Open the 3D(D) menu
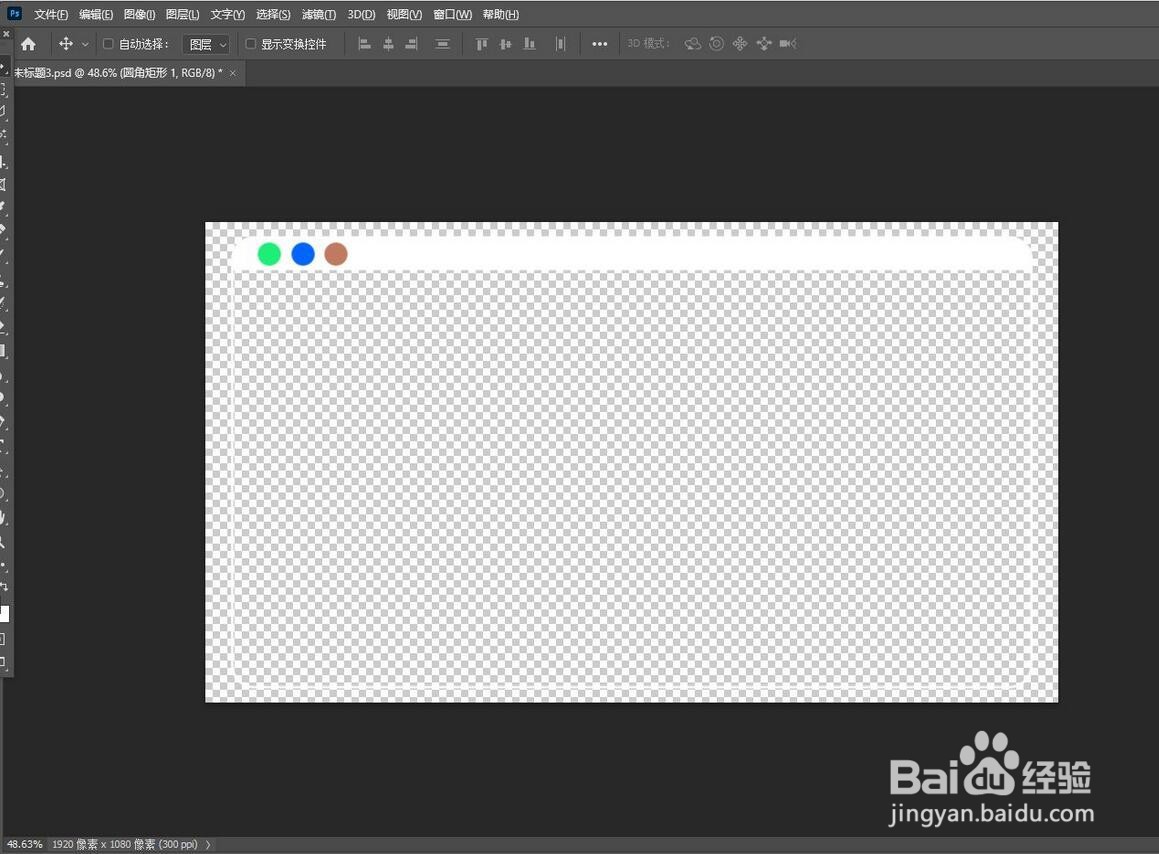This screenshot has width=1159, height=854. coord(361,14)
